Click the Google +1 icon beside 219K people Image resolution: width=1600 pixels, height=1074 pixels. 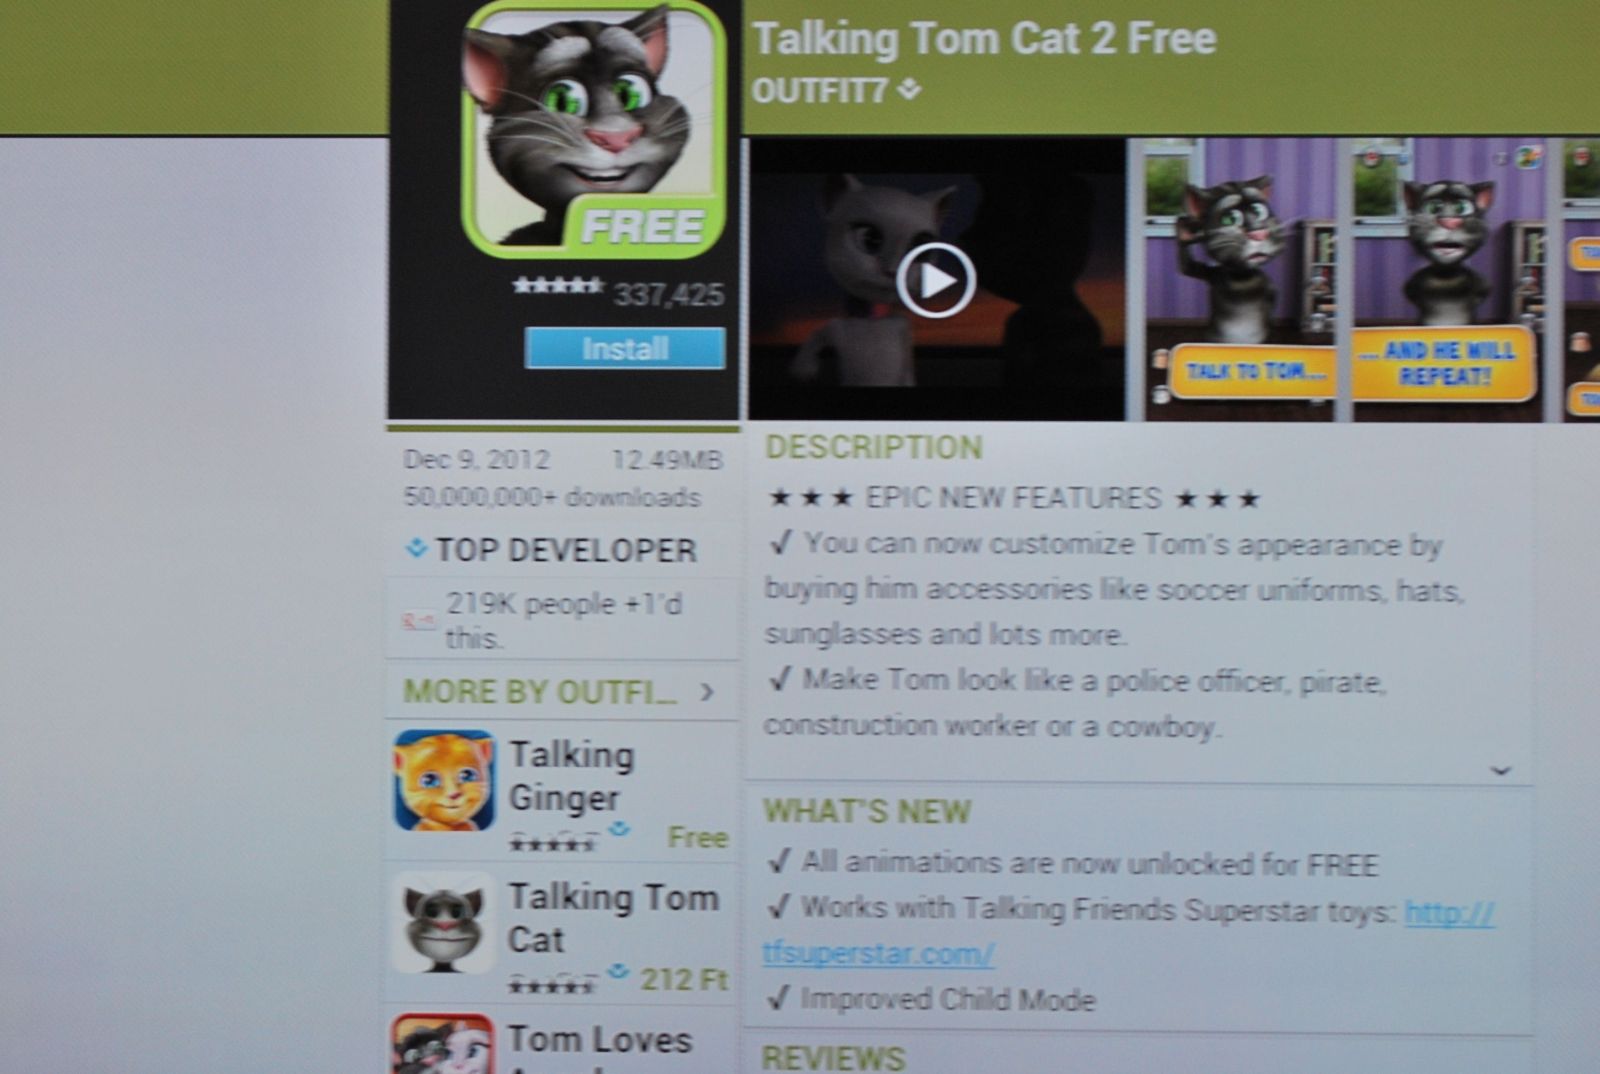[x=418, y=620]
